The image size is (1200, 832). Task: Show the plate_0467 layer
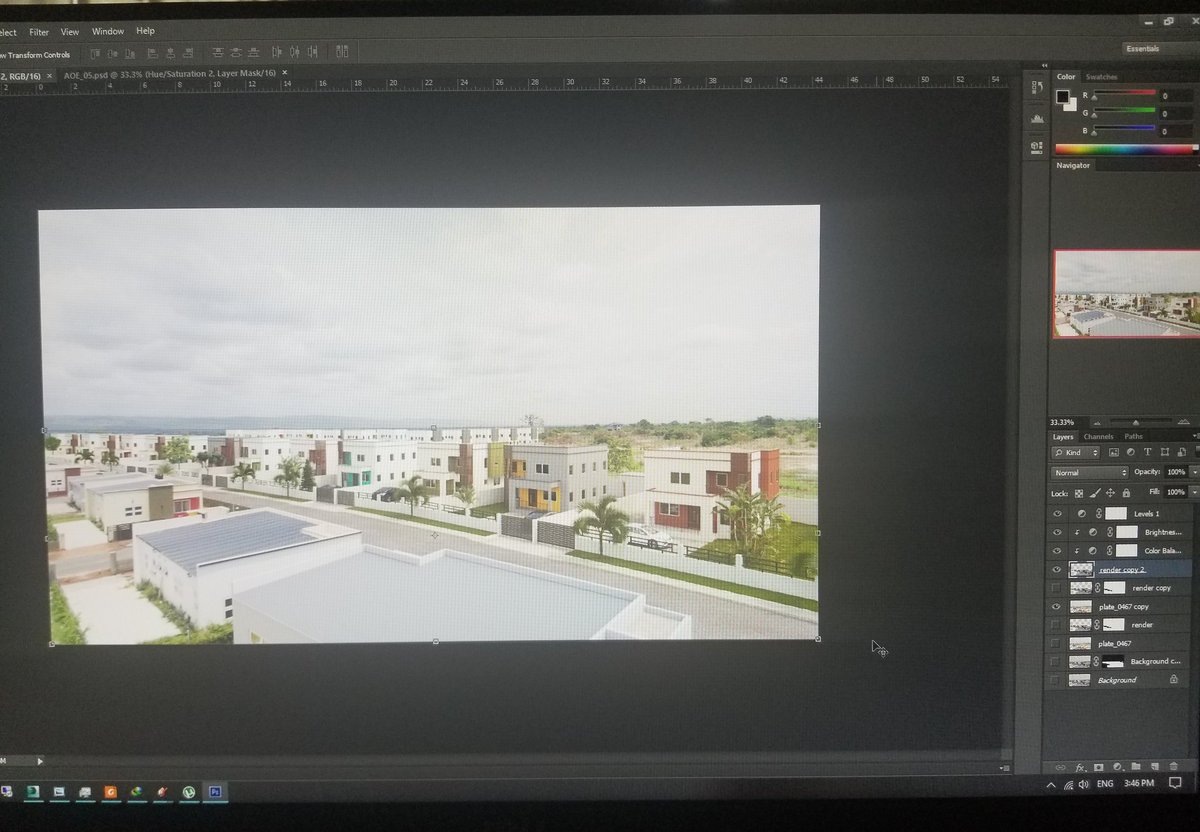[1056, 643]
